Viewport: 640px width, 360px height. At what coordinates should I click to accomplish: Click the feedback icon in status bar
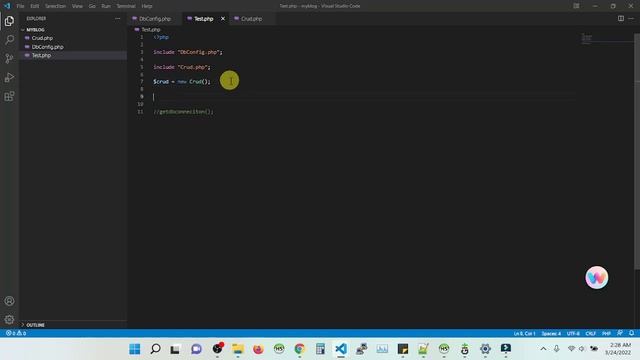pyautogui.click(x=620, y=333)
